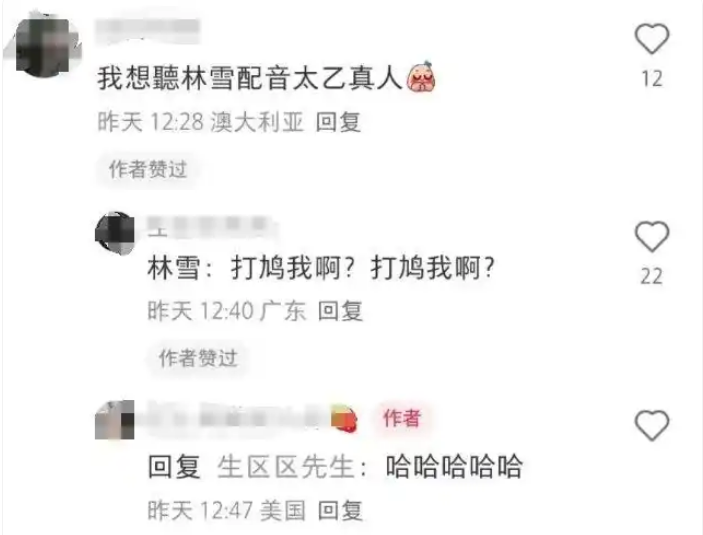Open the mentioned user 生区区先生
Image resolution: width=703 pixels, height=535 pixels.
286,466
